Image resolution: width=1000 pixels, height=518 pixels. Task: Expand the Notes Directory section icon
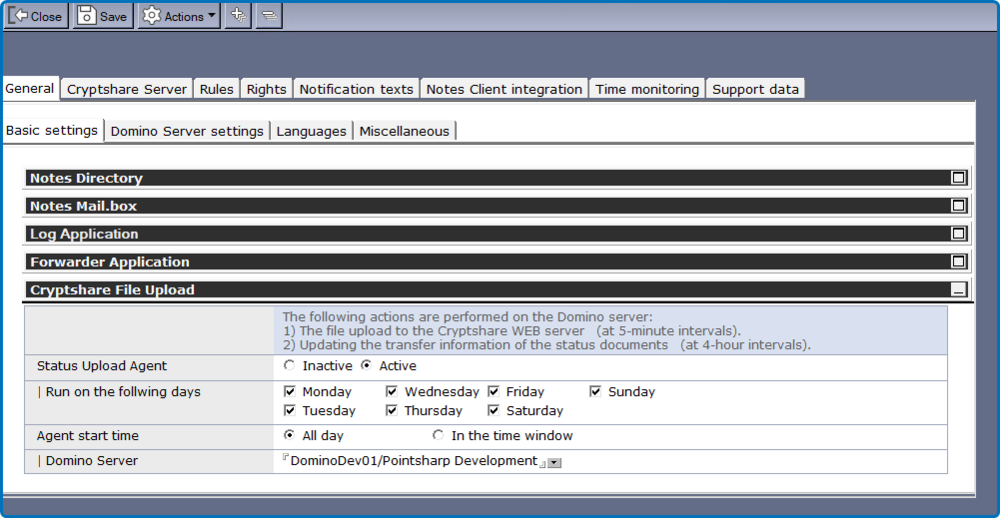coord(958,178)
